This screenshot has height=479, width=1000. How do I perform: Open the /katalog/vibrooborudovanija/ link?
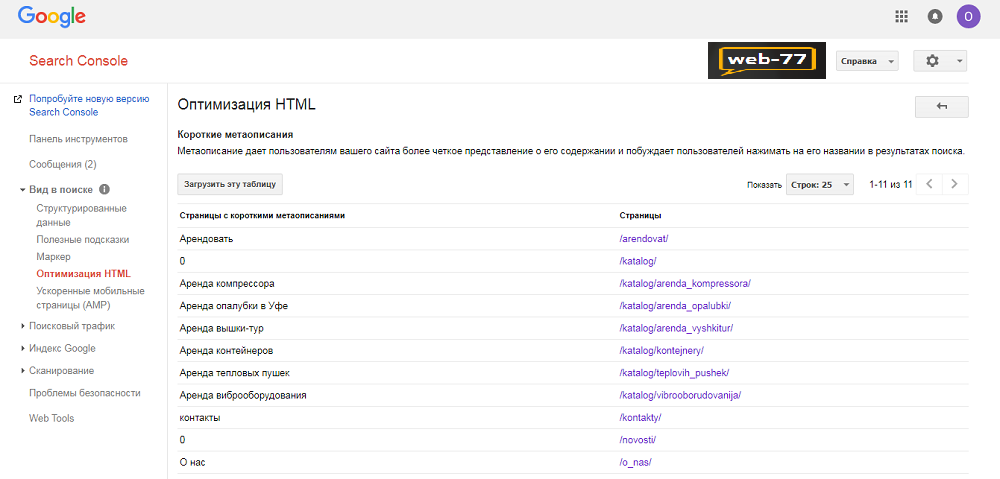(x=680, y=395)
